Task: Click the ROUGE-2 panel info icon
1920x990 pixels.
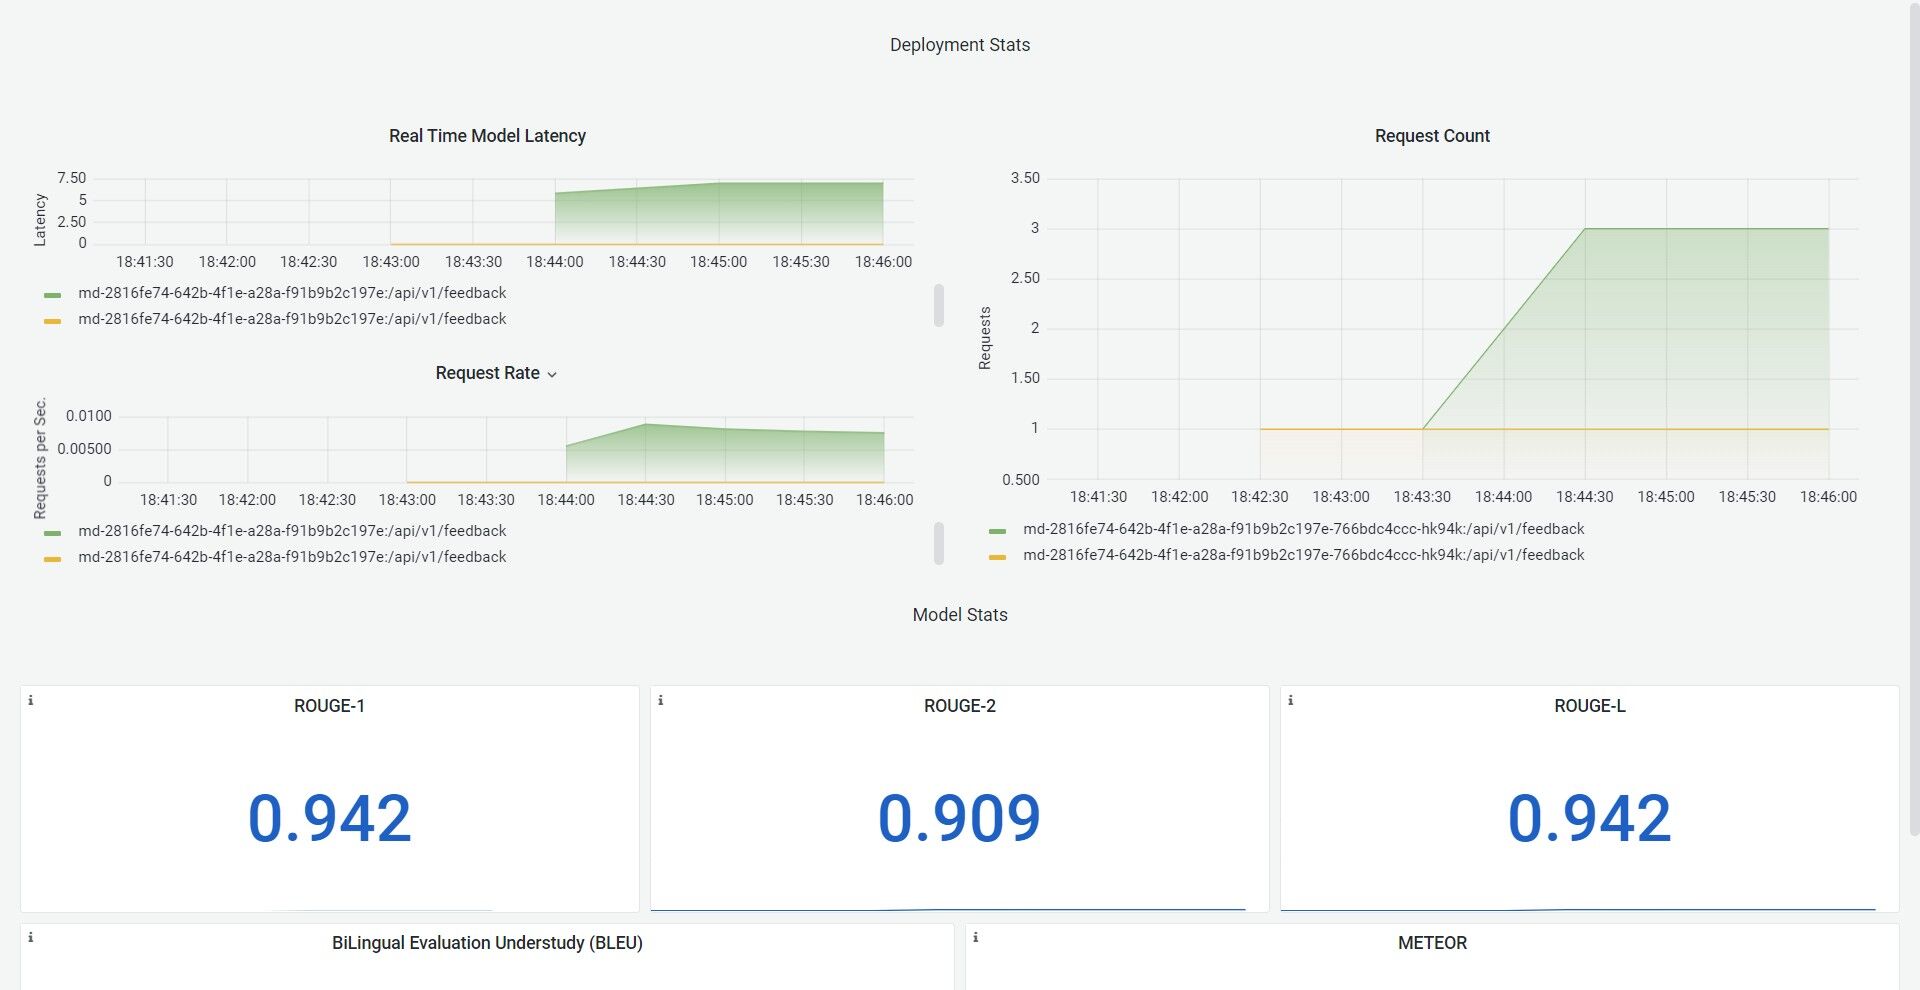Action: [x=661, y=701]
